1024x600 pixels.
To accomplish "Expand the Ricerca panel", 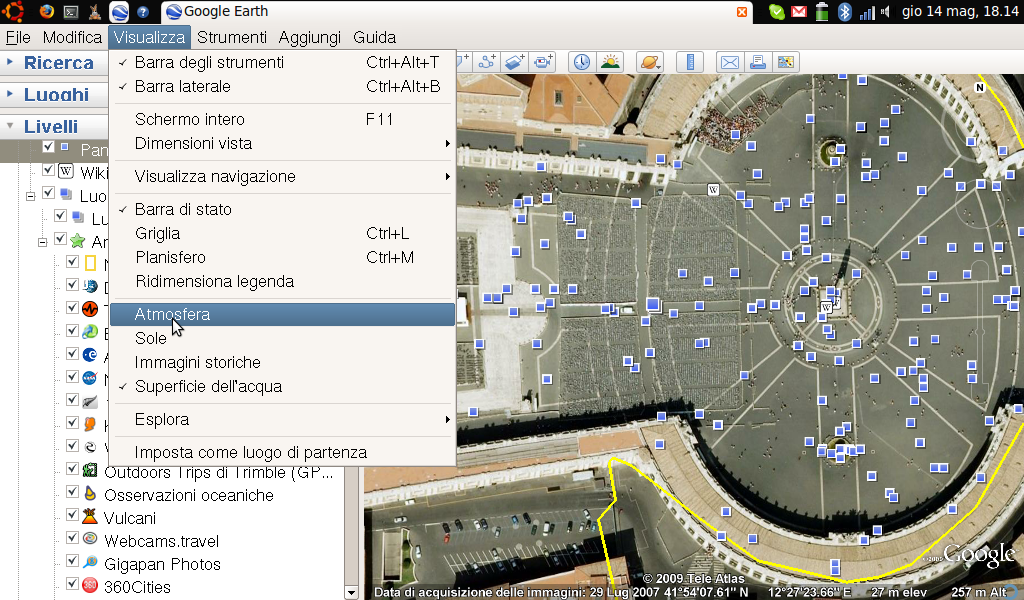I will (10, 62).
